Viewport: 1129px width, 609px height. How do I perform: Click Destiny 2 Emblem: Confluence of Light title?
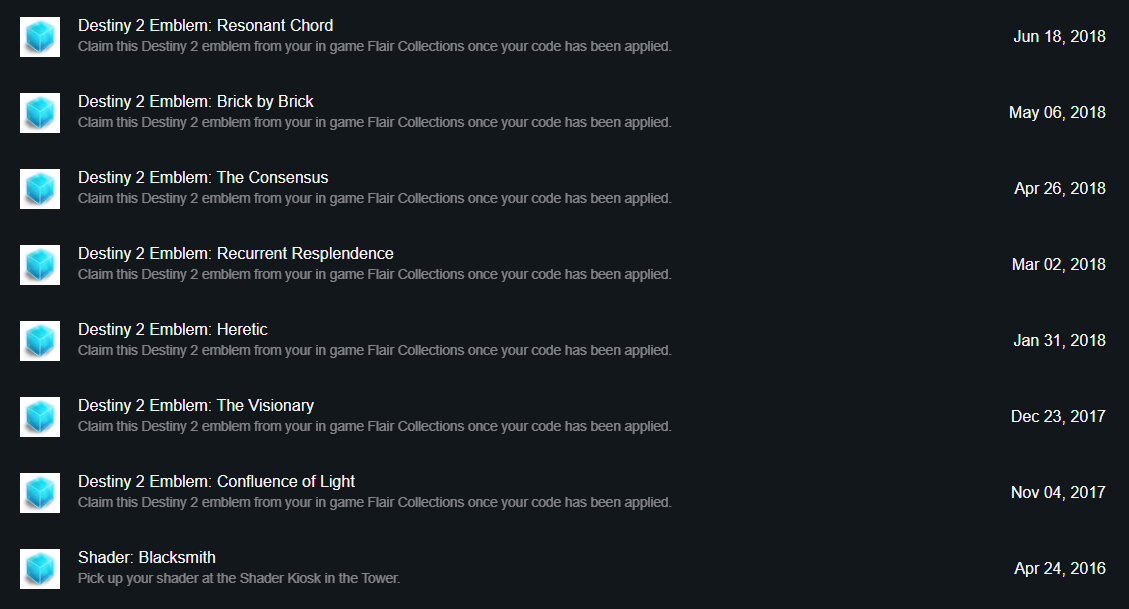pos(217,481)
